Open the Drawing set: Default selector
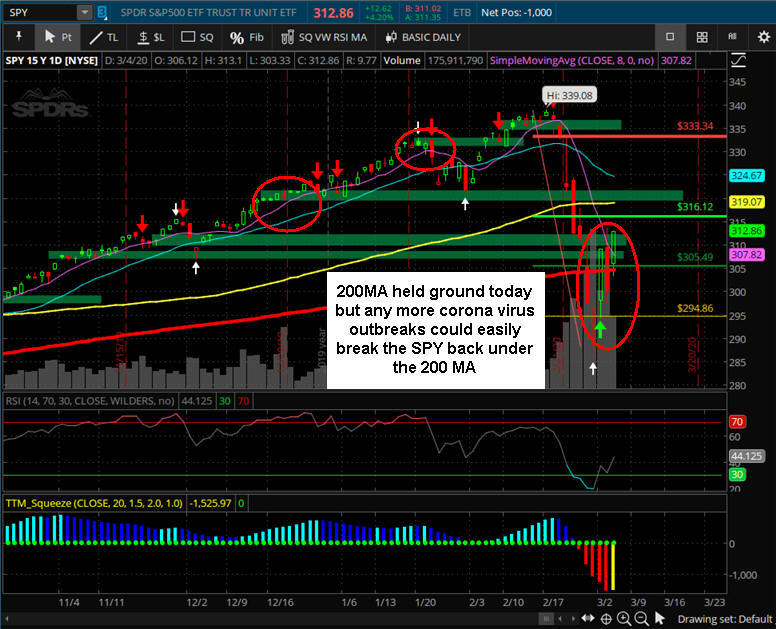 [x=725, y=619]
